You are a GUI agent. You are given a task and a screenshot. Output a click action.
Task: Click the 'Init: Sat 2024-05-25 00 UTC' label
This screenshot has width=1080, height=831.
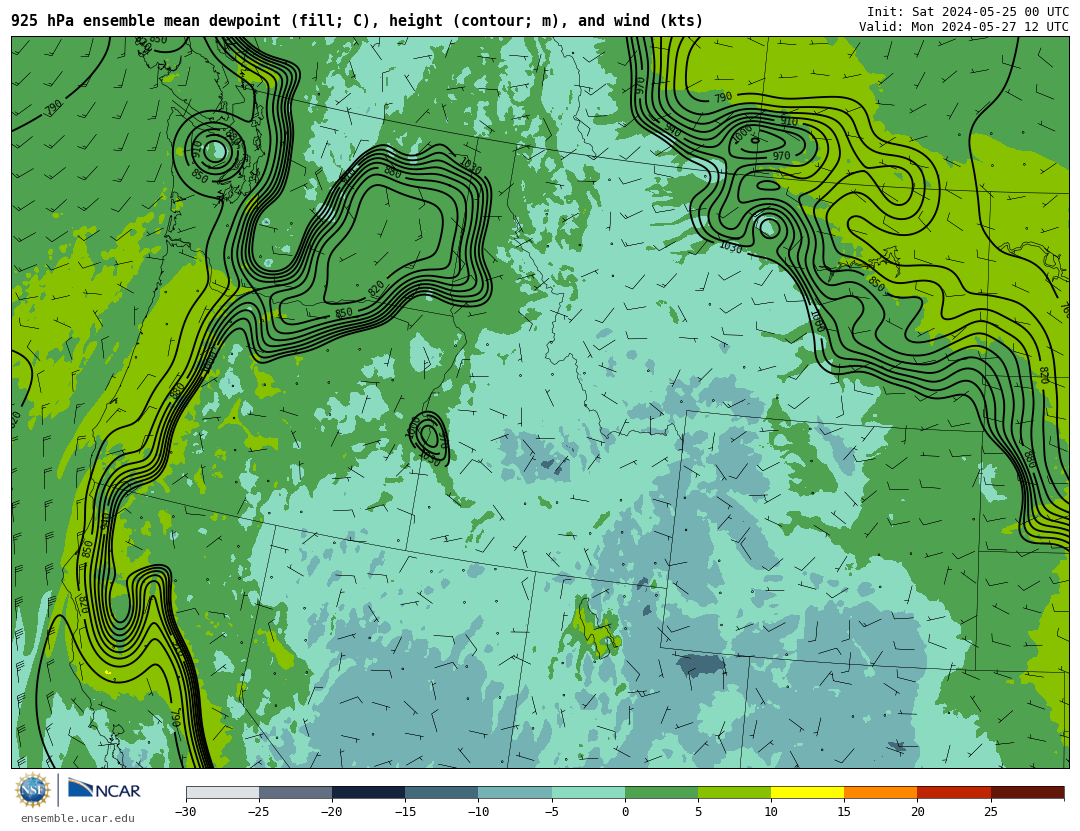[968, 12]
